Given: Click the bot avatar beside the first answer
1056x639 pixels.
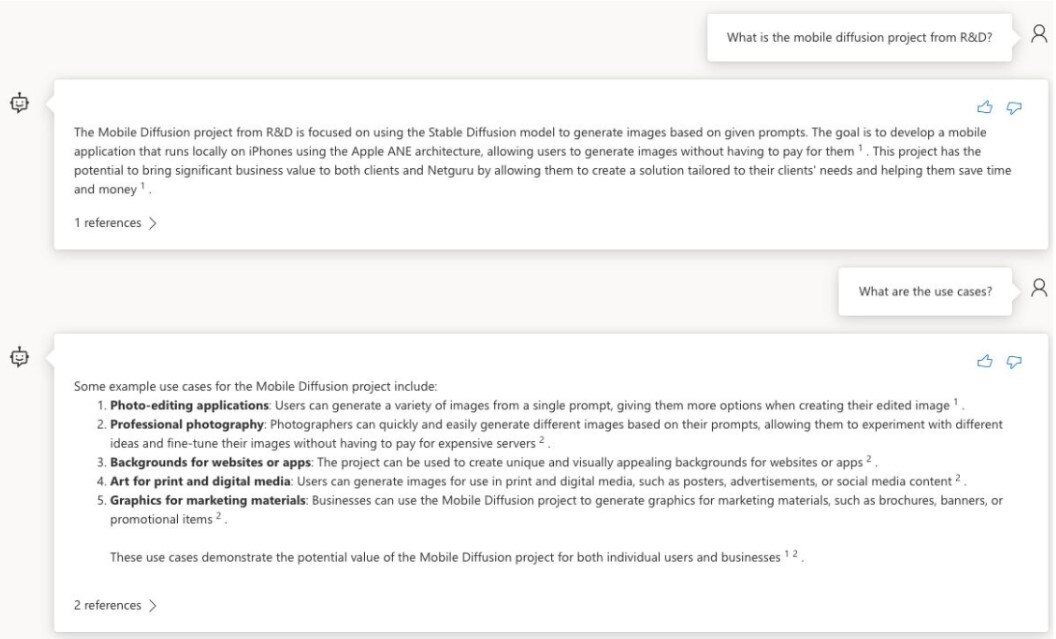Looking at the screenshot, I should pyautogui.click(x=19, y=102).
